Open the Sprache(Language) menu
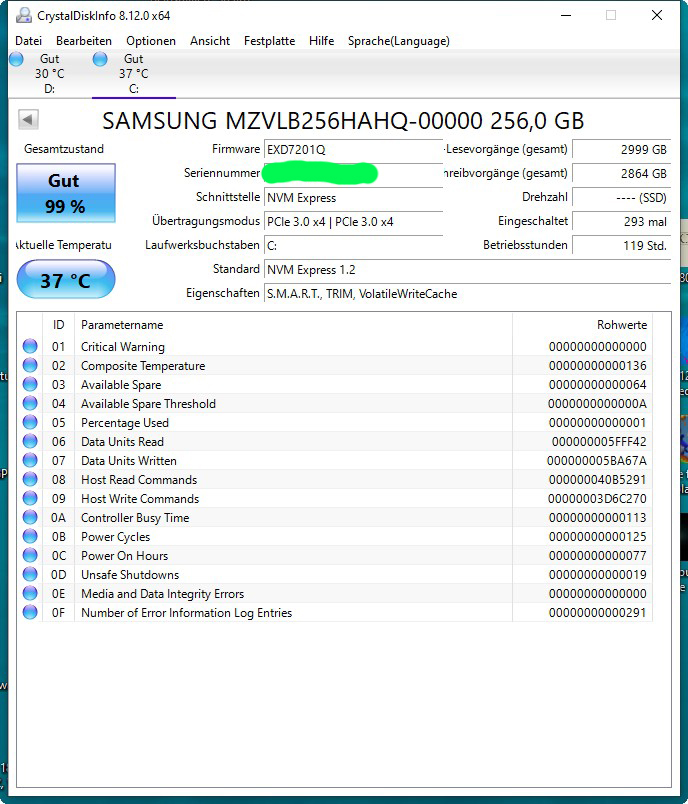The height and width of the screenshot is (804, 688). tap(398, 41)
